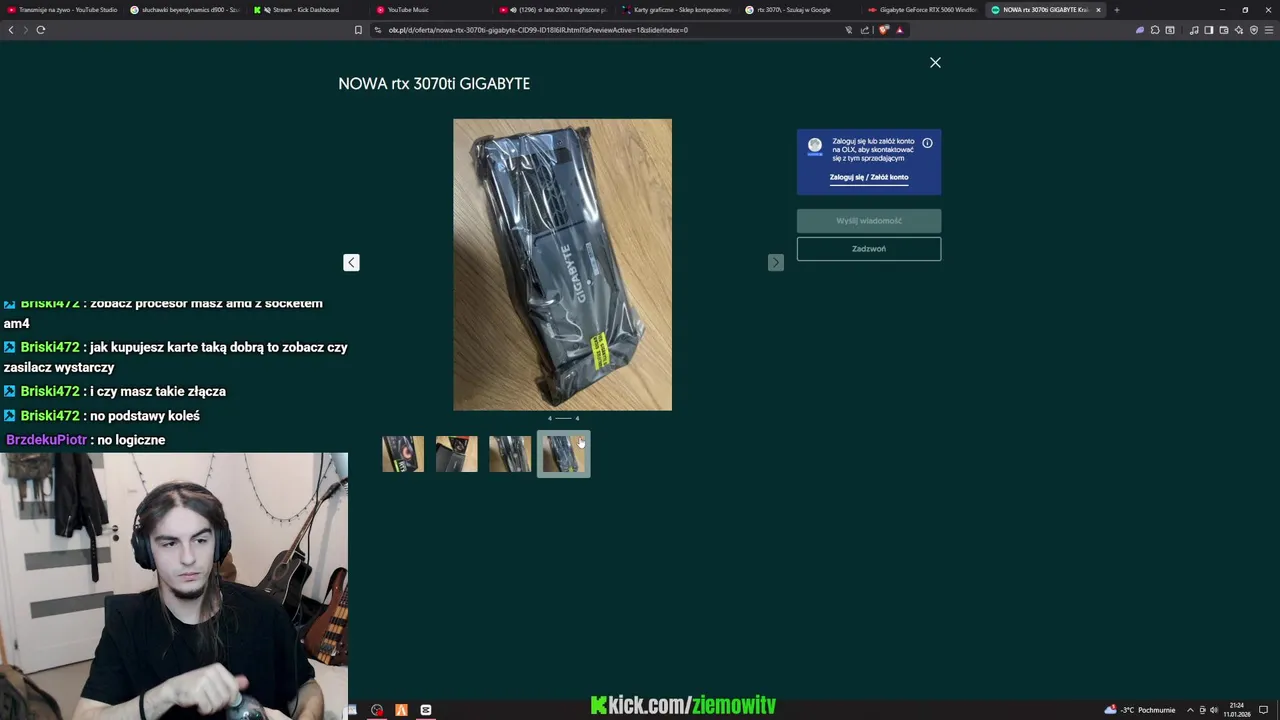Open the Leo AI leaf icon
Screen dimensions: 1280x720
point(1139,30)
